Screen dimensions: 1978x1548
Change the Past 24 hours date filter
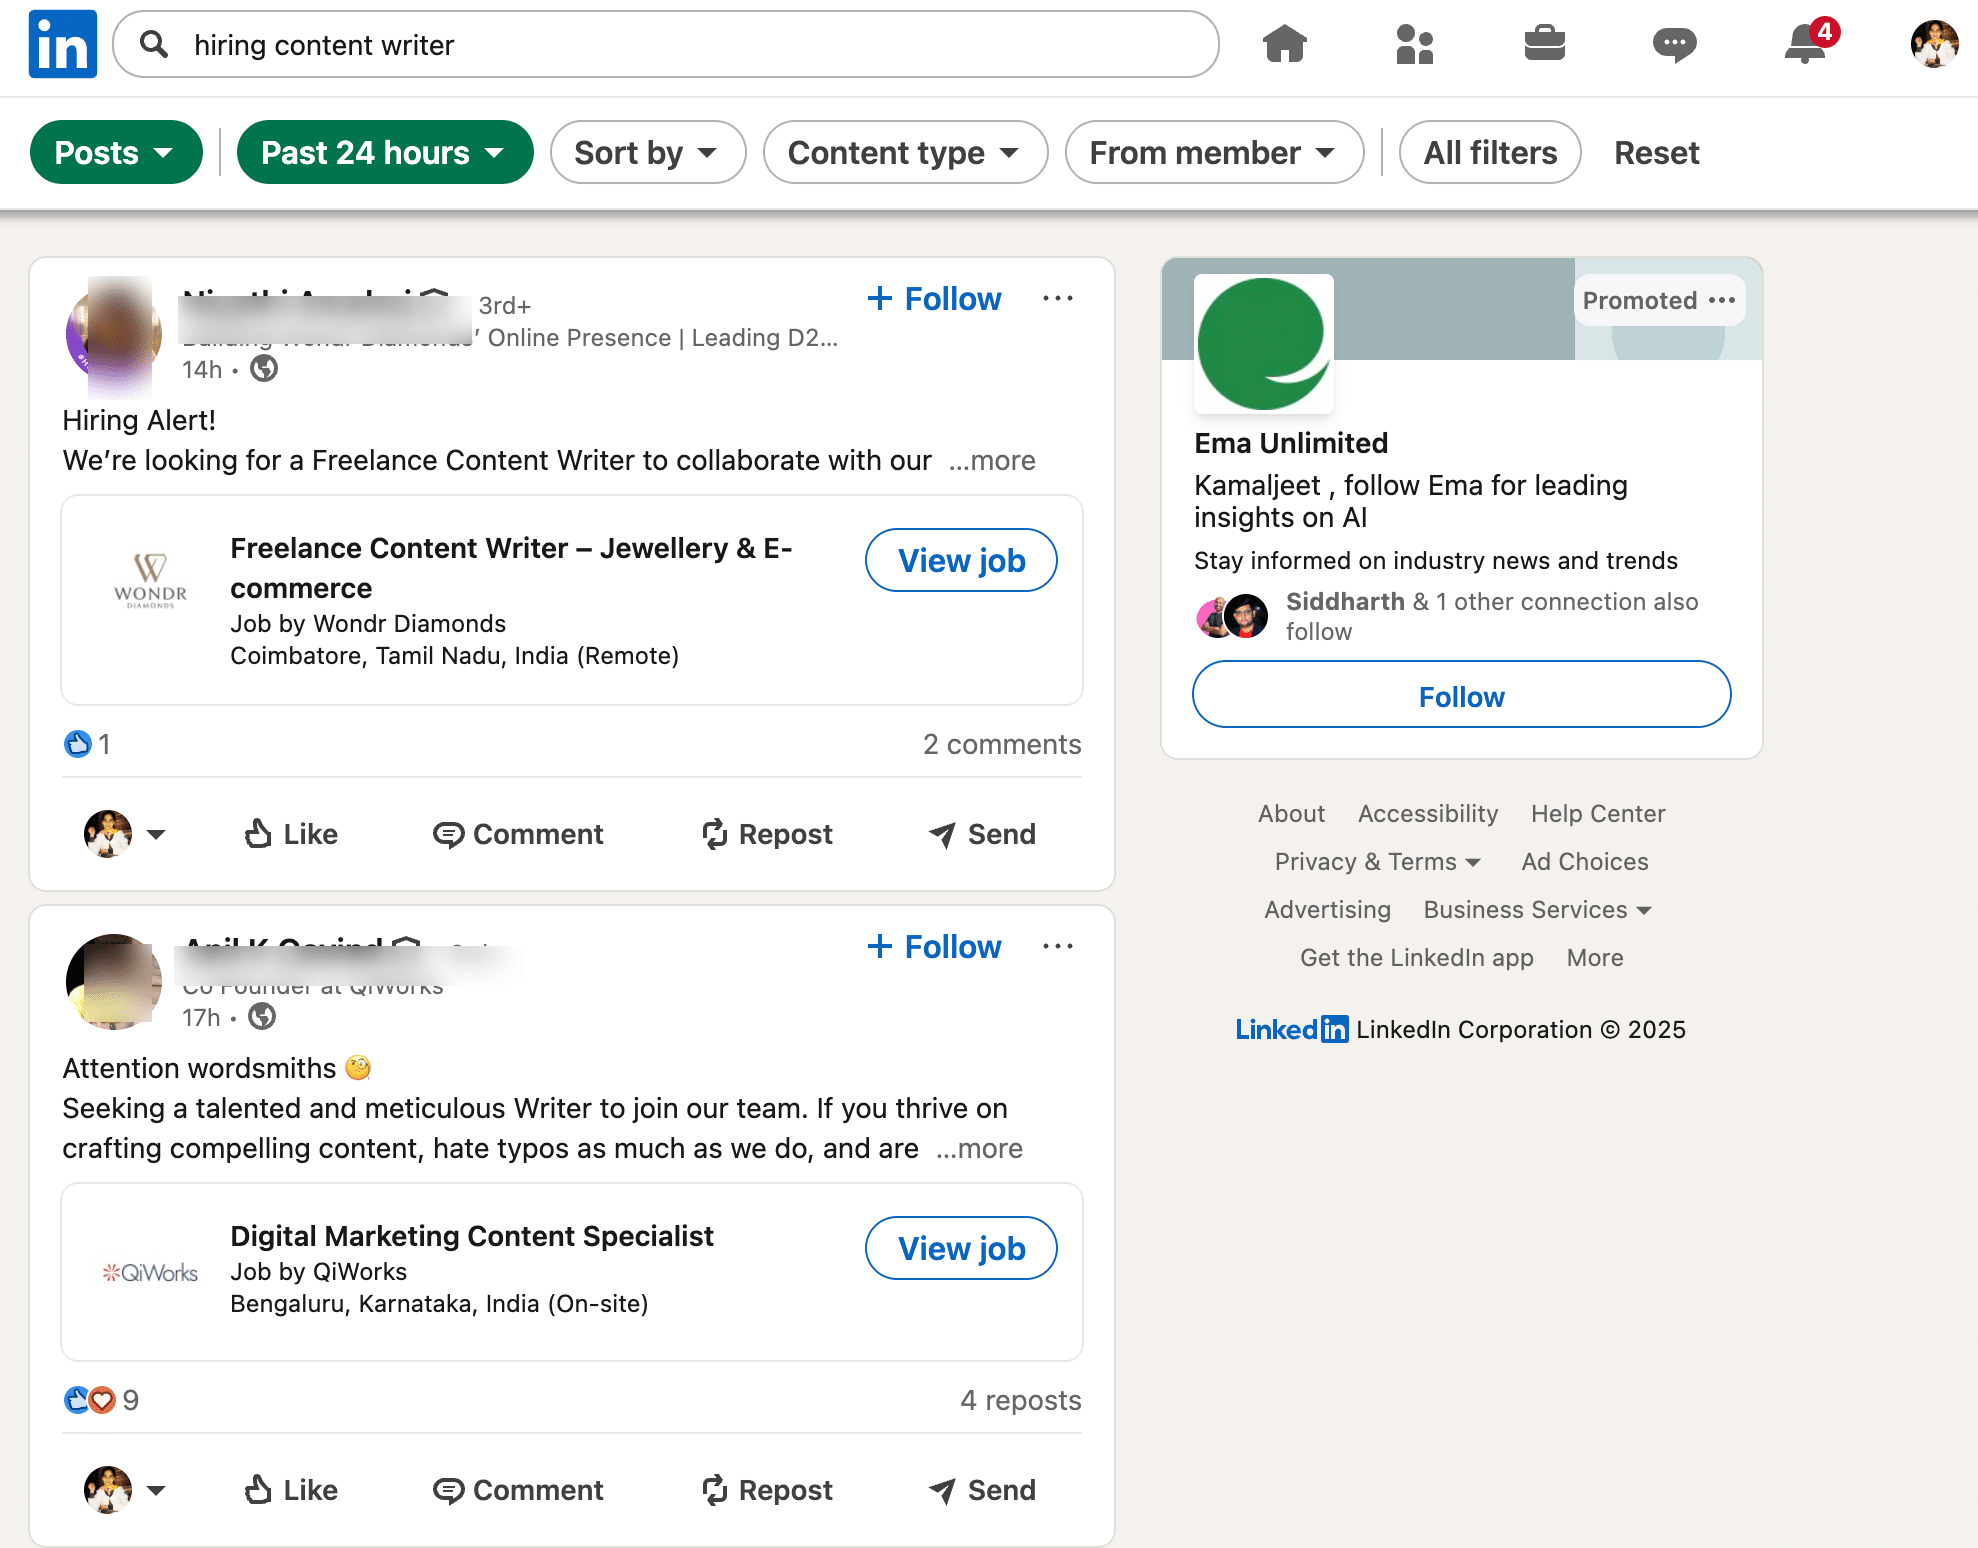384,152
